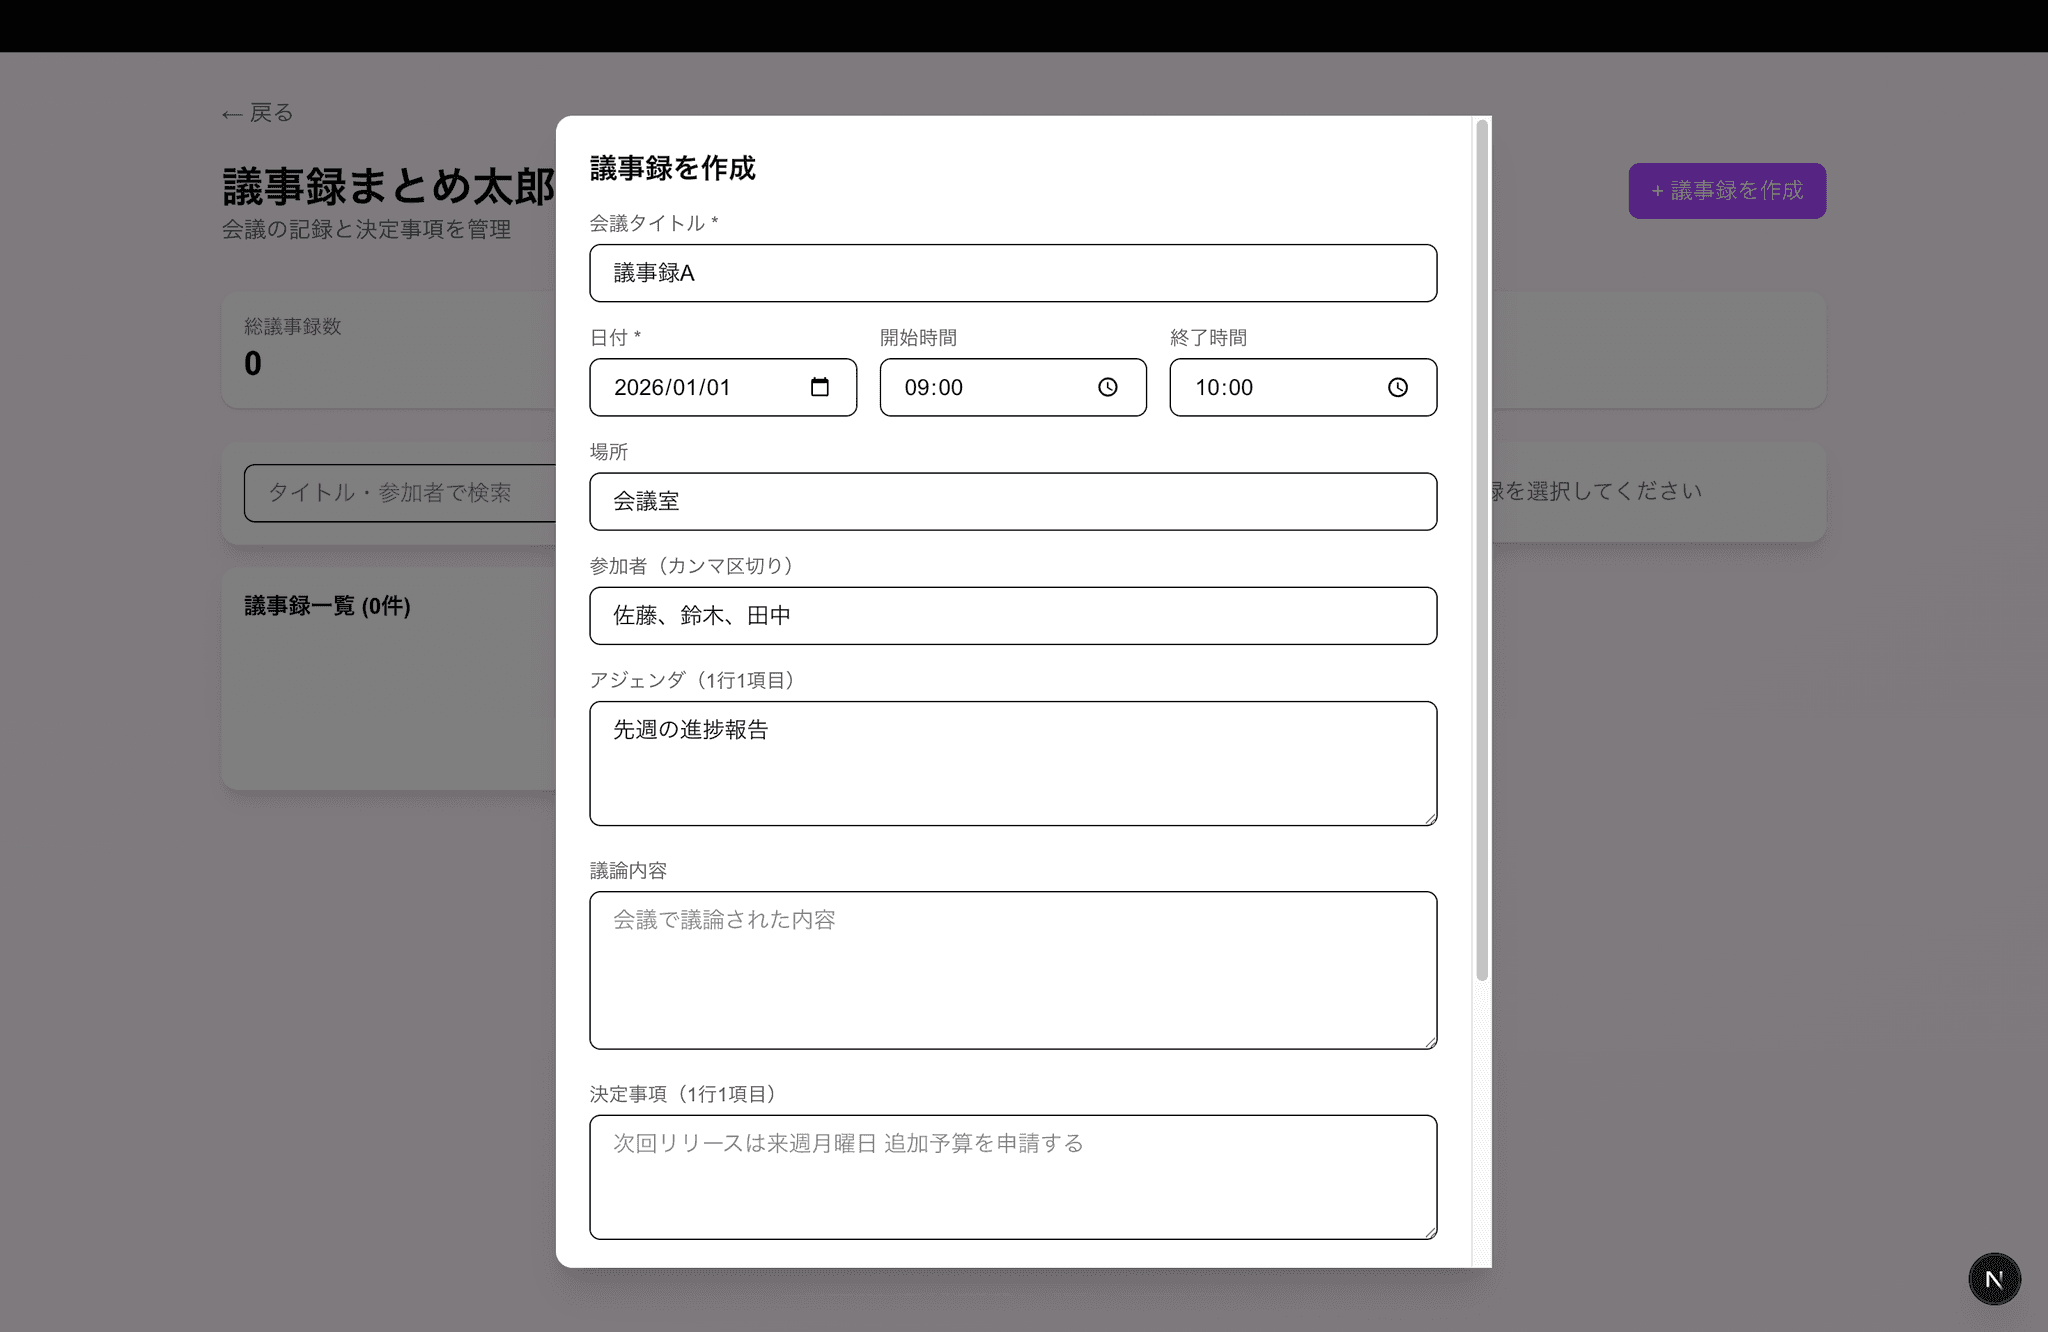
Task: Click the resize handle of 議論内容 textarea
Action: click(1431, 1042)
